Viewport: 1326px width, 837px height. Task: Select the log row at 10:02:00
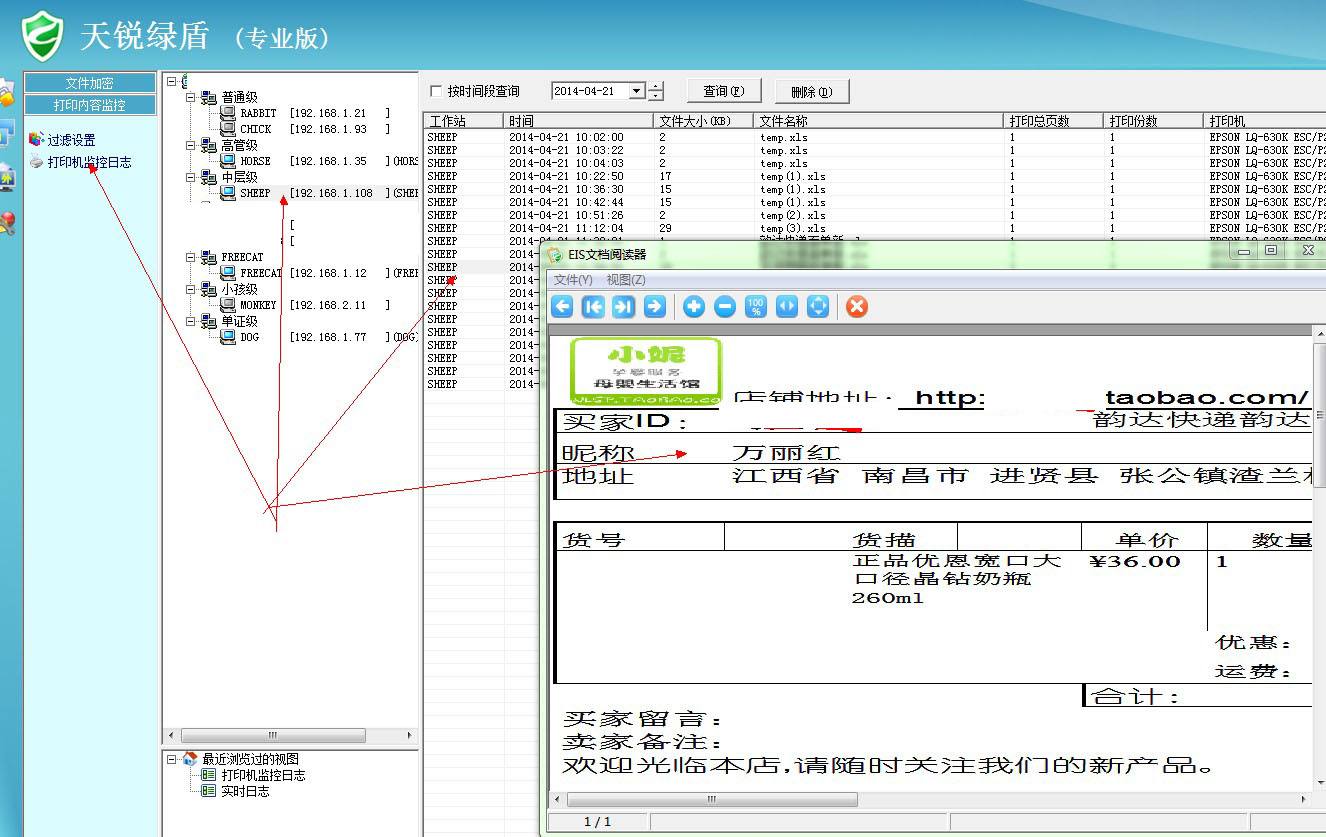pyautogui.click(x=874, y=137)
